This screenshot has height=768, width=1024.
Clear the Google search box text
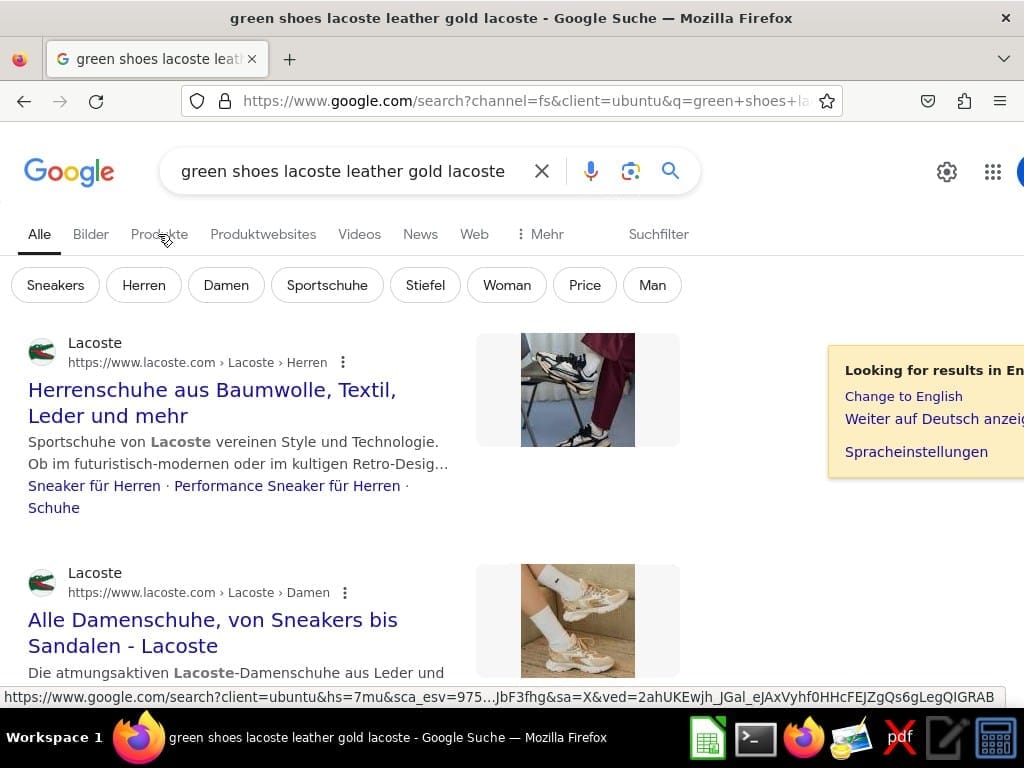pos(541,171)
